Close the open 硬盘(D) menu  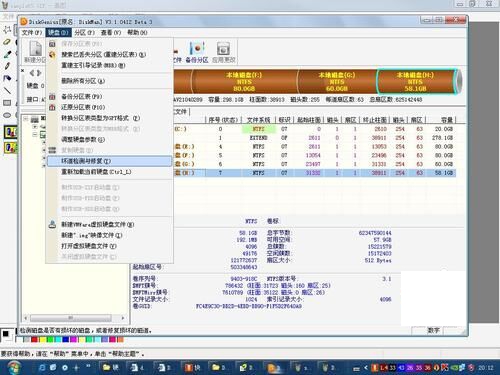coord(58,32)
